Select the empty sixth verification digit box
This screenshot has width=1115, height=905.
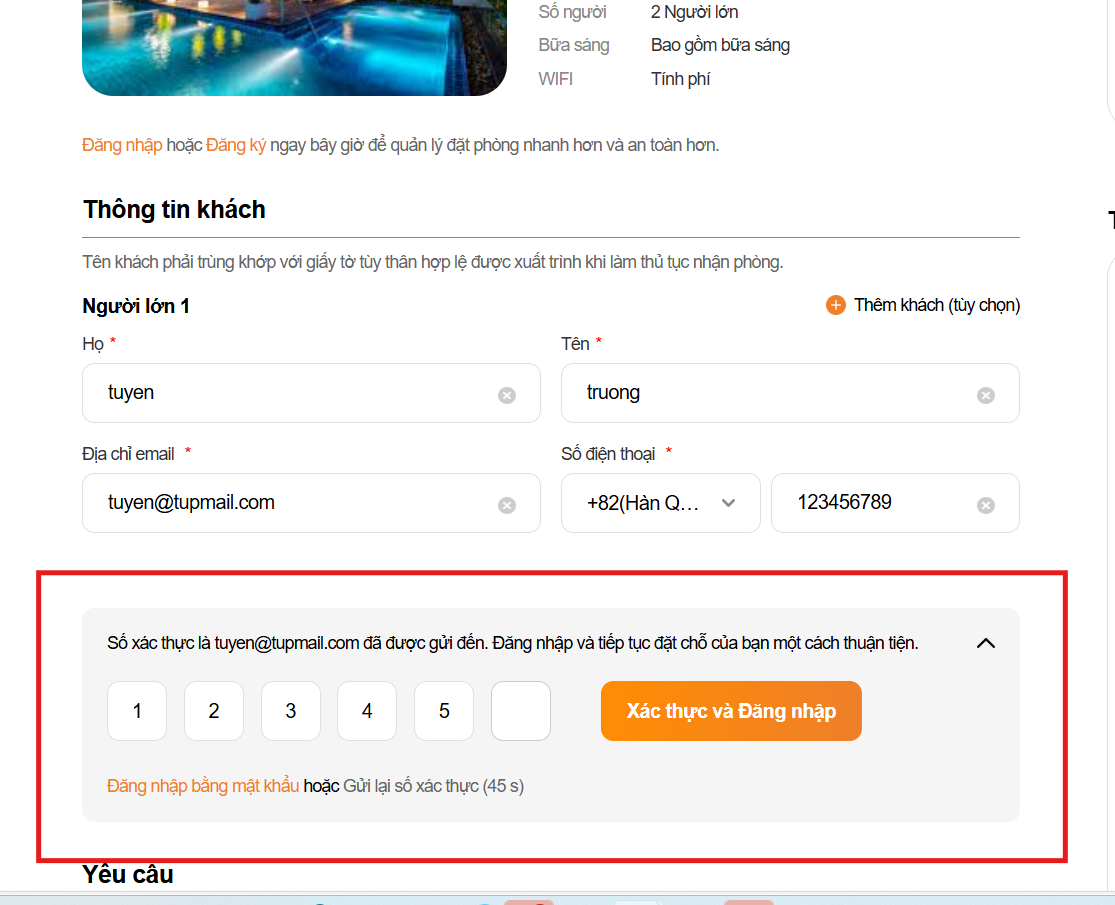coord(521,711)
